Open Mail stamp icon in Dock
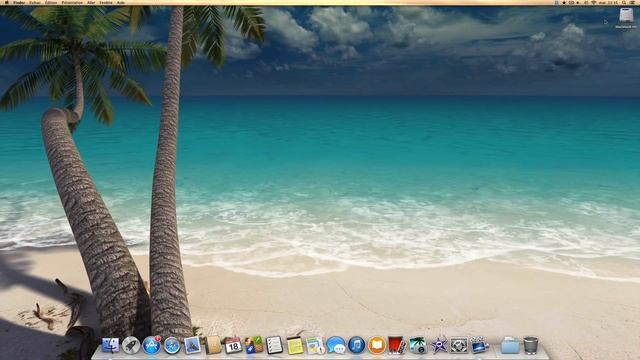Screen dimensions: 640x360 [x=192, y=345]
